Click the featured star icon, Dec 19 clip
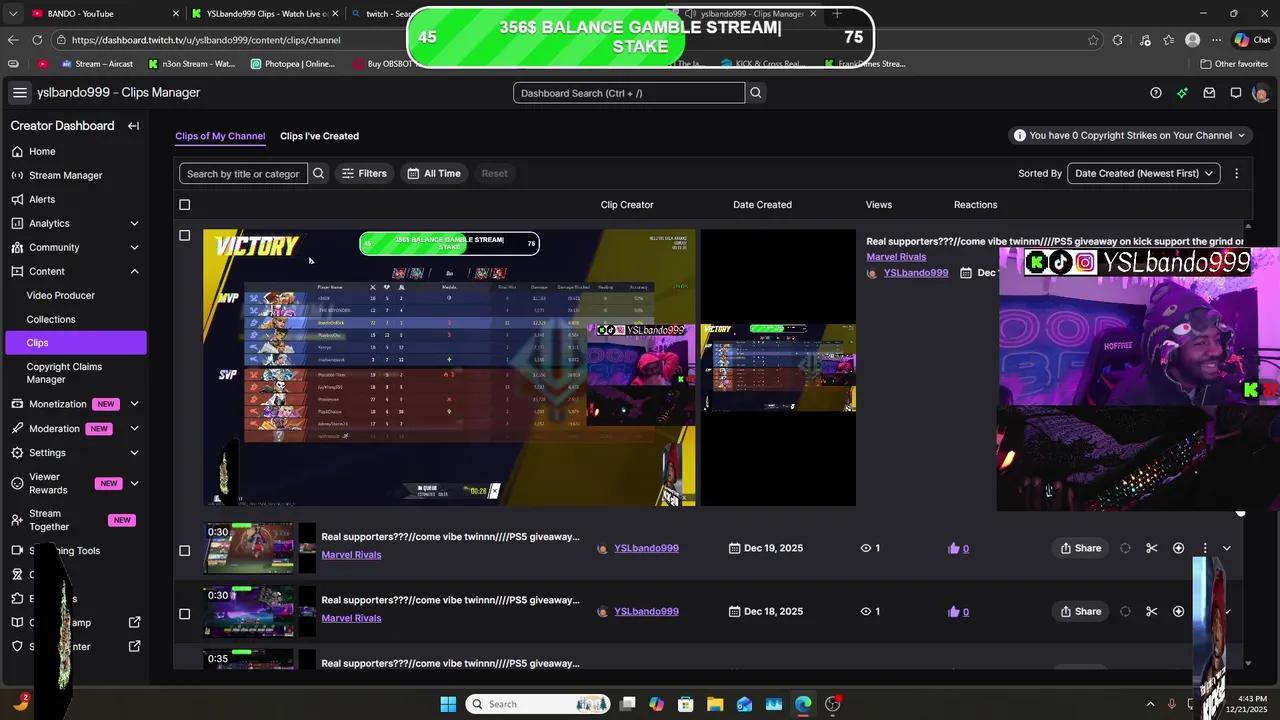This screenshot has height=720, width=1280. click(x=1179, y=548)
